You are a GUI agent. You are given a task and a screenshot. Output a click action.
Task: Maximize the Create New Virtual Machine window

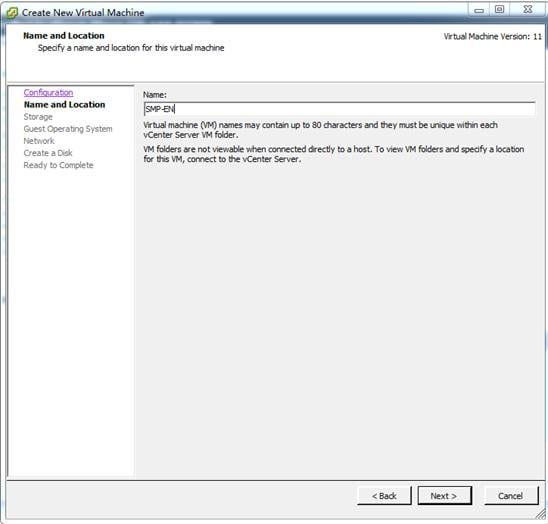[x=499, y=10]
